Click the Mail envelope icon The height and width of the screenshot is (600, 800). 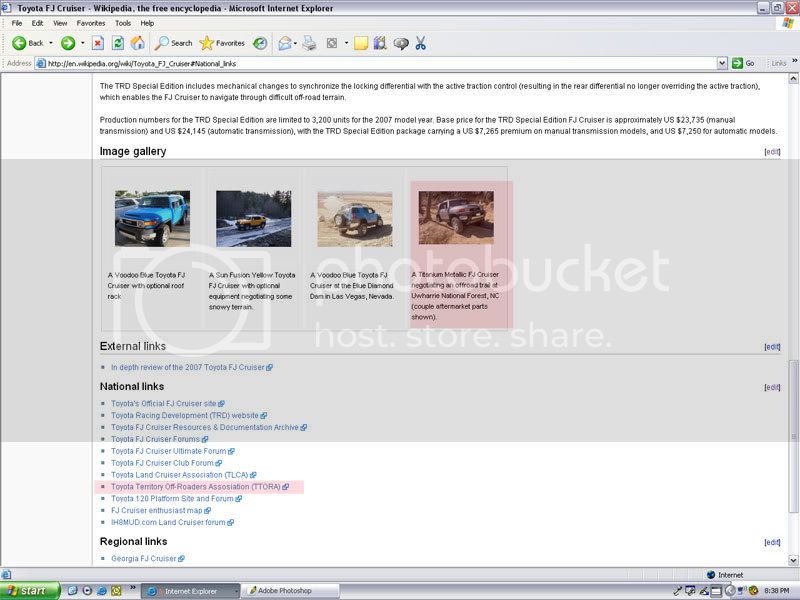285,43
